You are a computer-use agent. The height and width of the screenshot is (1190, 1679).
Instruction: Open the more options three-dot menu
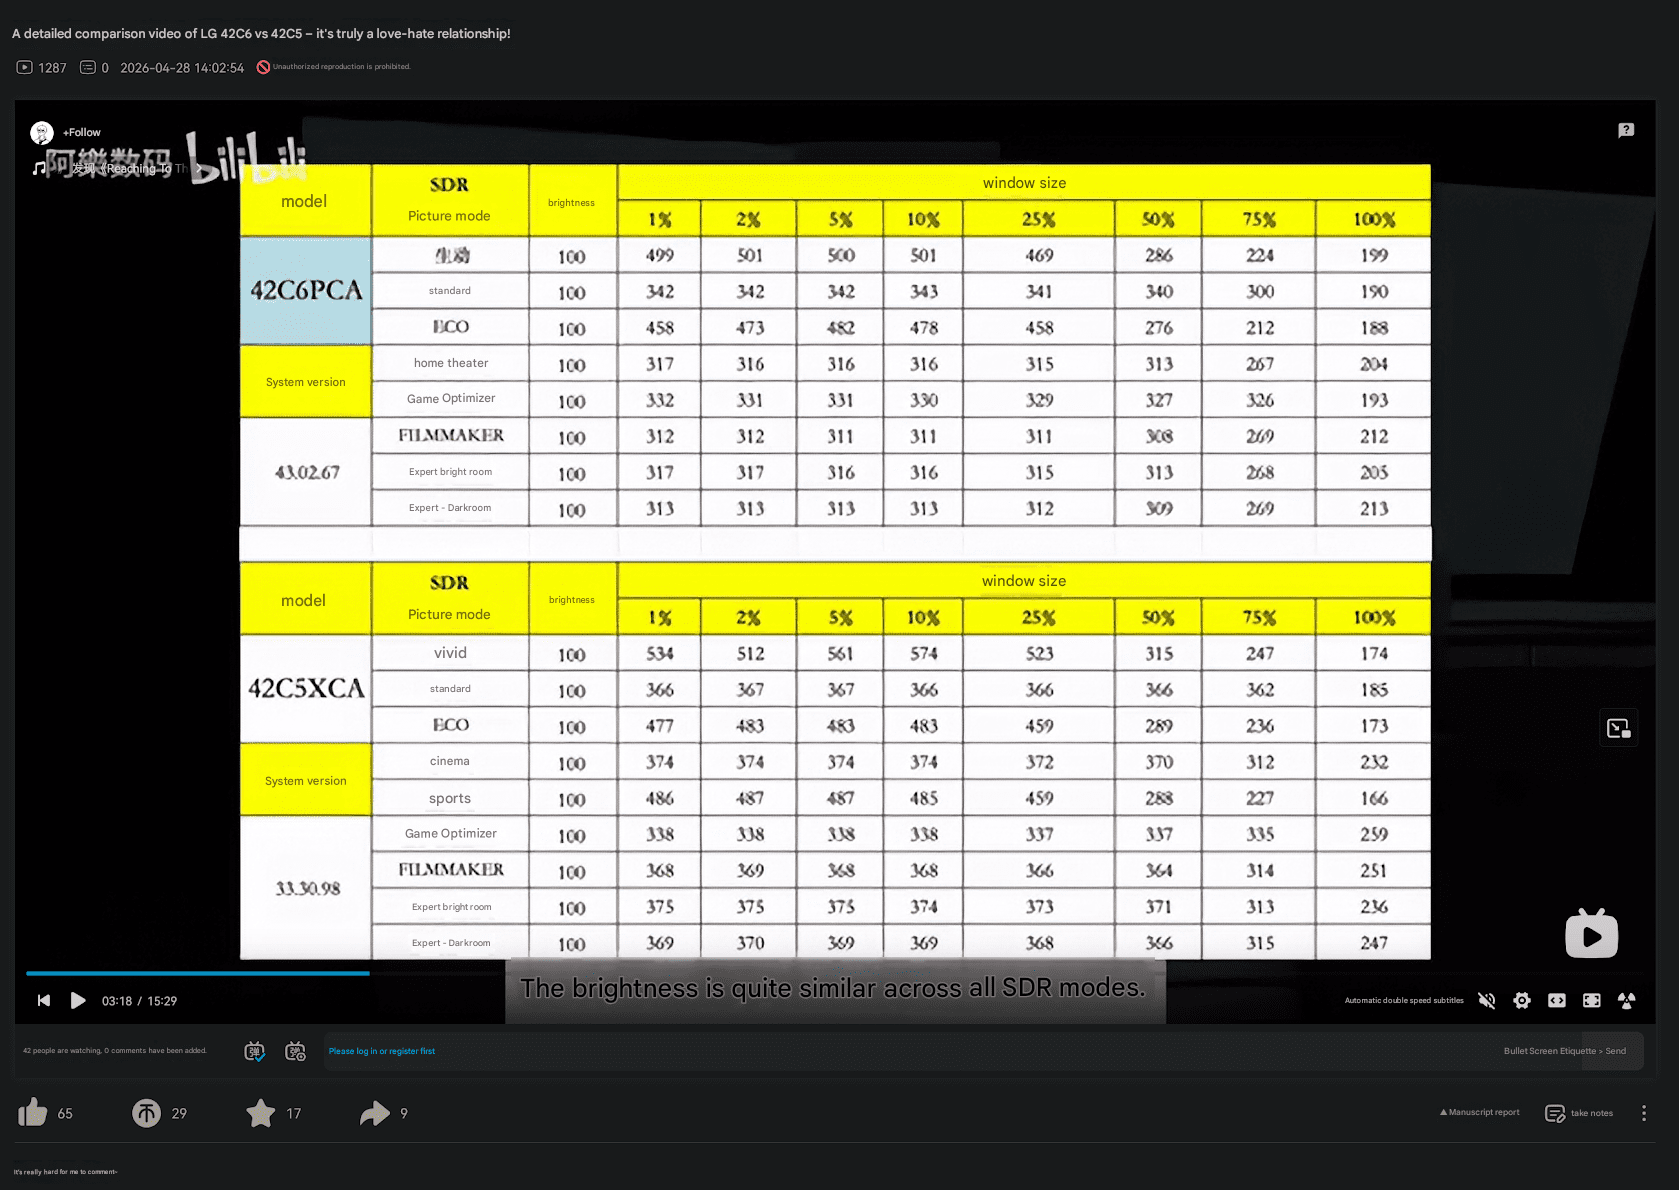tap(1644, 1113)
